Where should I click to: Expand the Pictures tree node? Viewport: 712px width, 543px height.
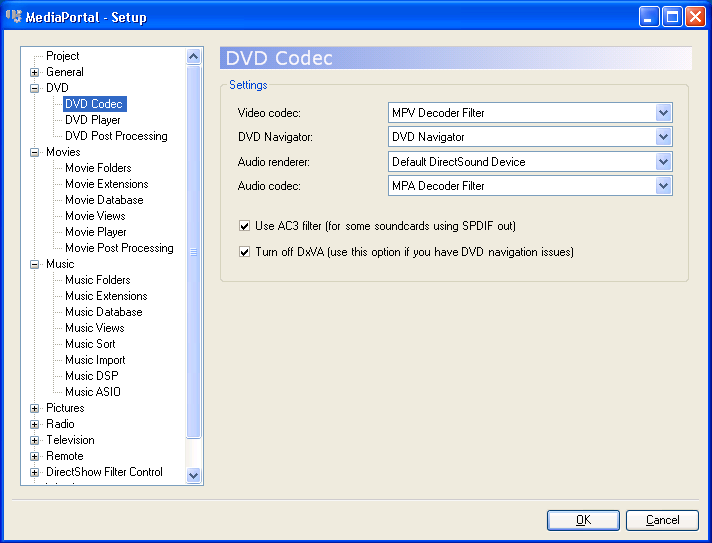point(35,408)
